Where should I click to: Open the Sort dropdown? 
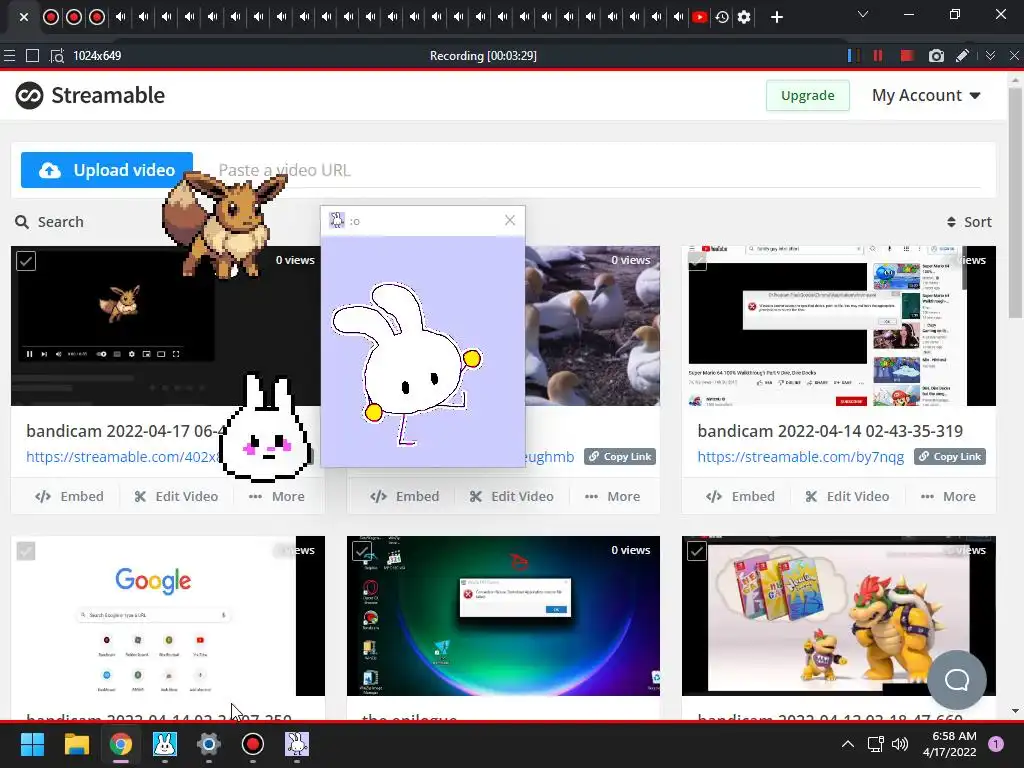[x=969, y=222]
